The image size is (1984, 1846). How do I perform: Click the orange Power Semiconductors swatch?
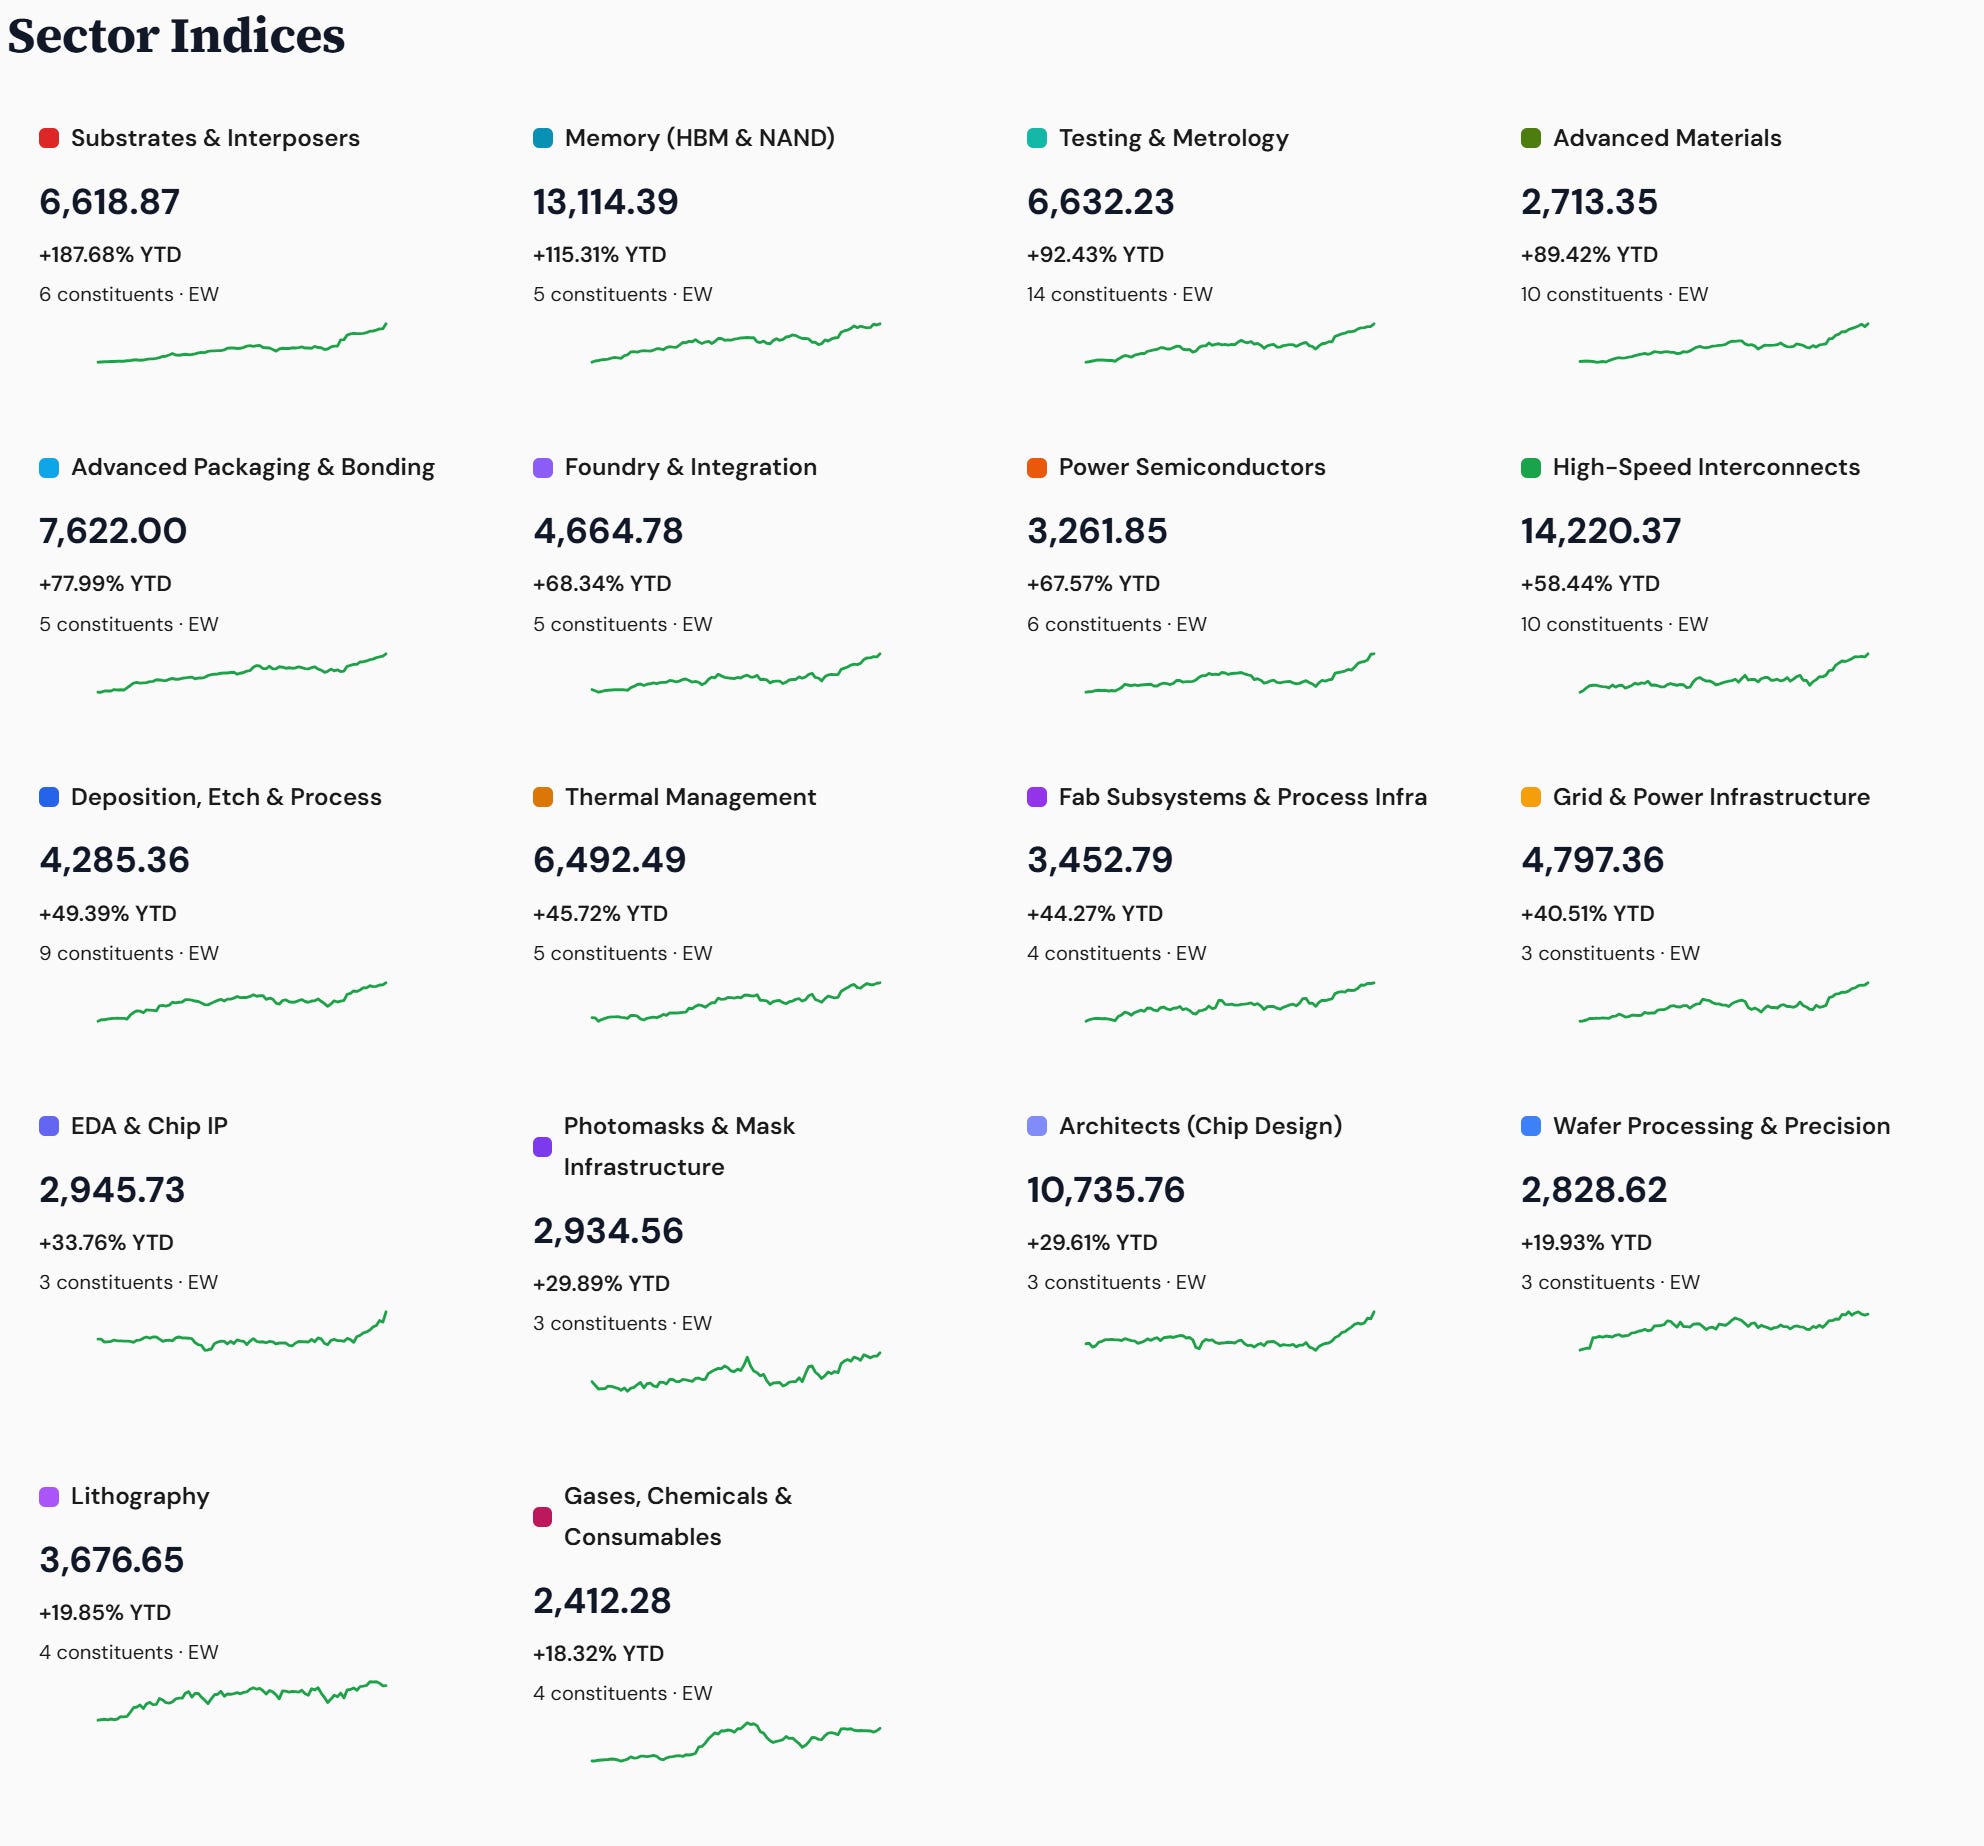pos(1036,467)
